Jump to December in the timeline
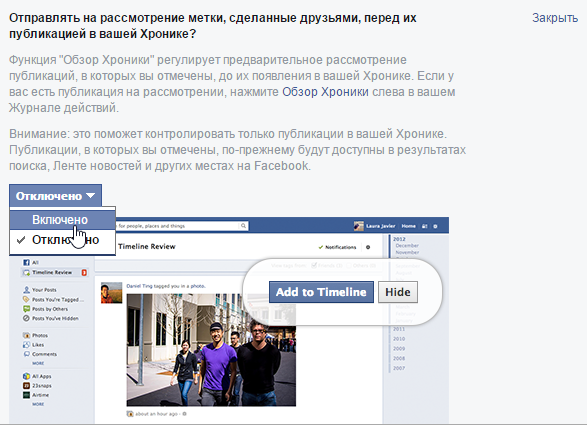 point(407,246)
